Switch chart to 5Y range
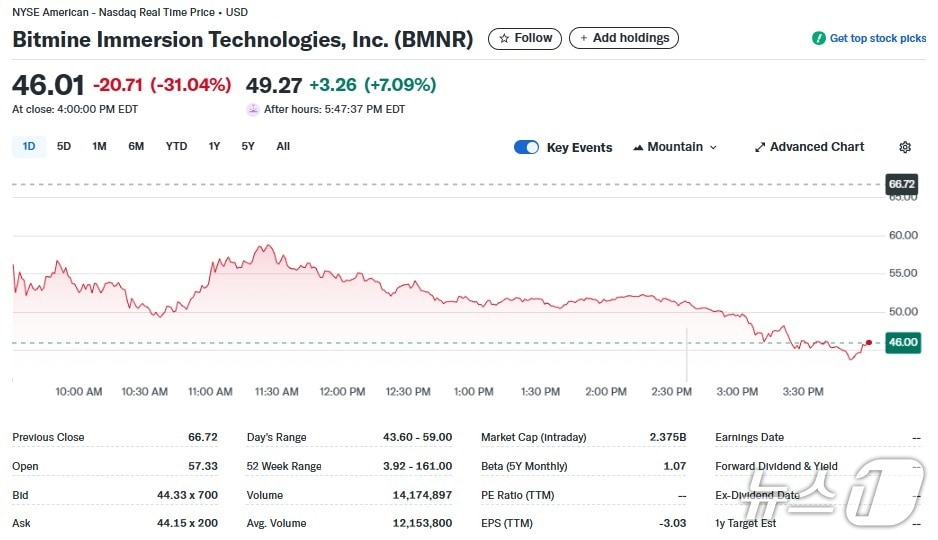Screen dimensions: 938x540 tap(248, 146)
